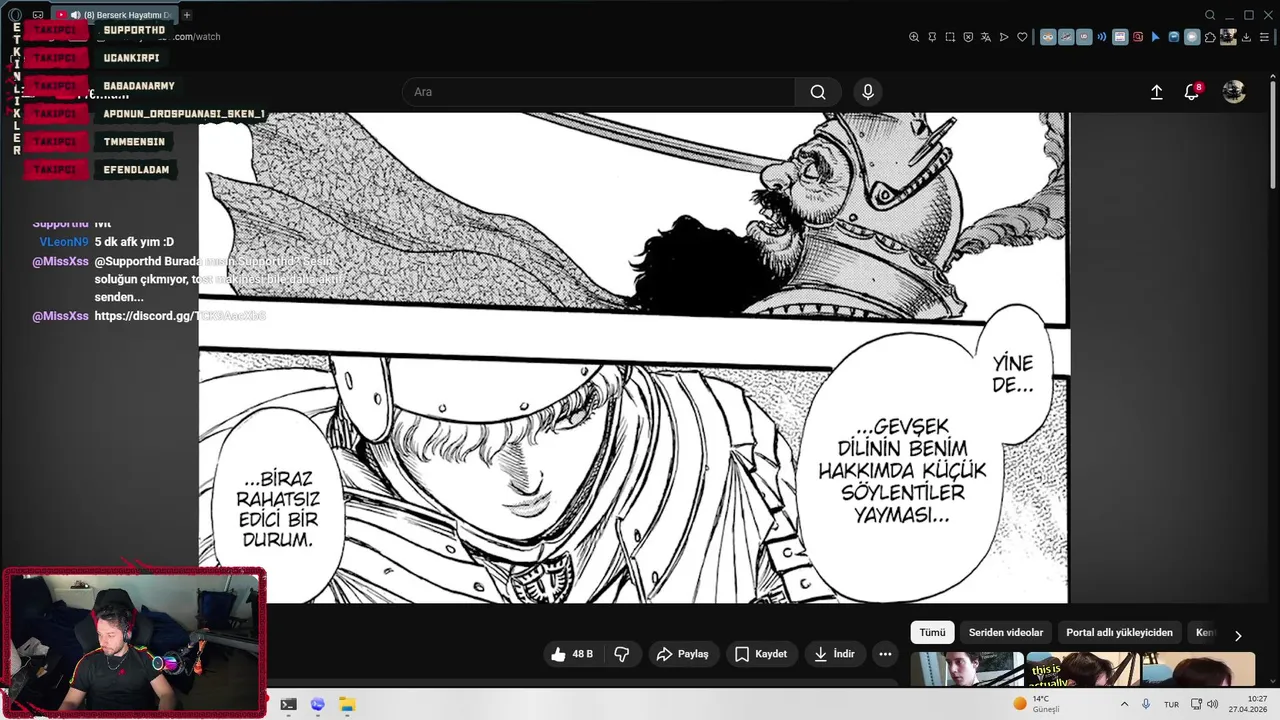1280x720 pixels.
Task: Open File Explorer folder in the taskbar
Action: tap(347, 704)
